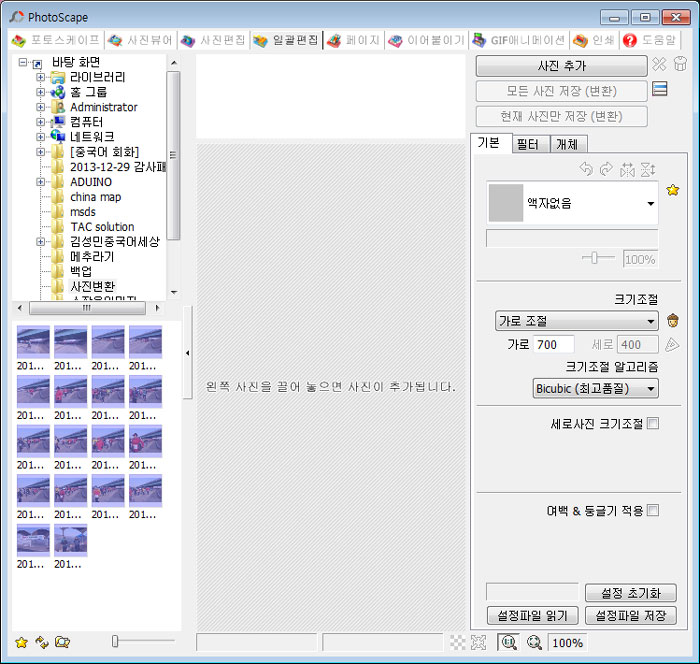700x664 pixels.
Task: Click the star icon next to frame selector
Action: coord(673,190)
